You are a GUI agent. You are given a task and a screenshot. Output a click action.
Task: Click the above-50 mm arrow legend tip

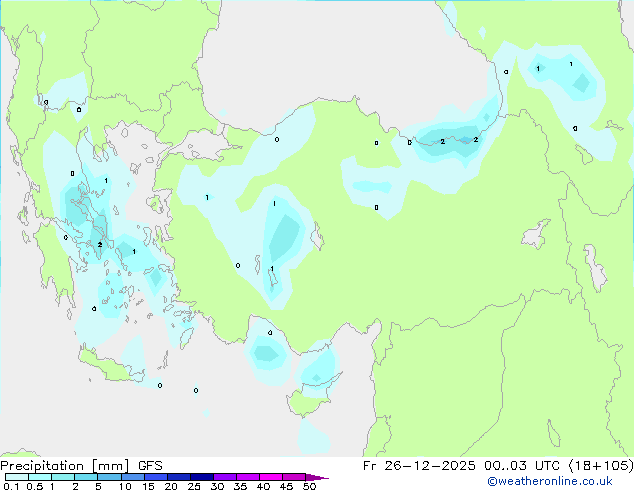(317, 477)
